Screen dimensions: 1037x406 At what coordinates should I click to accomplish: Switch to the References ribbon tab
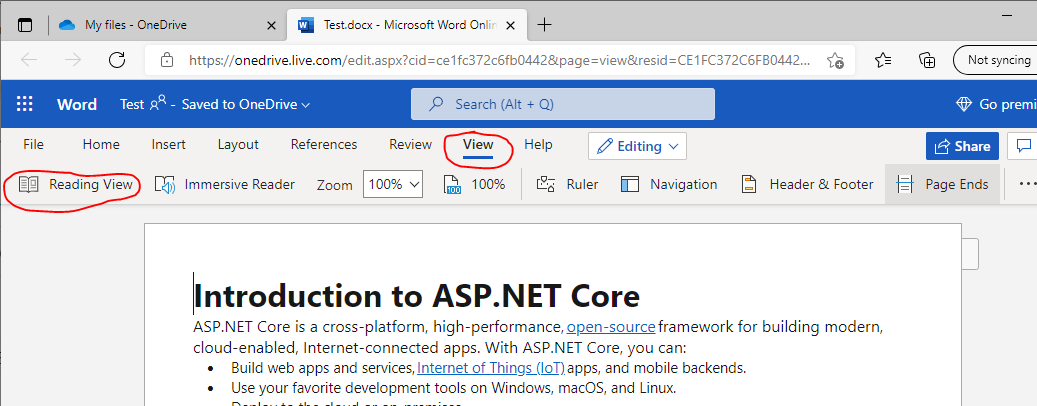[324, 144]
